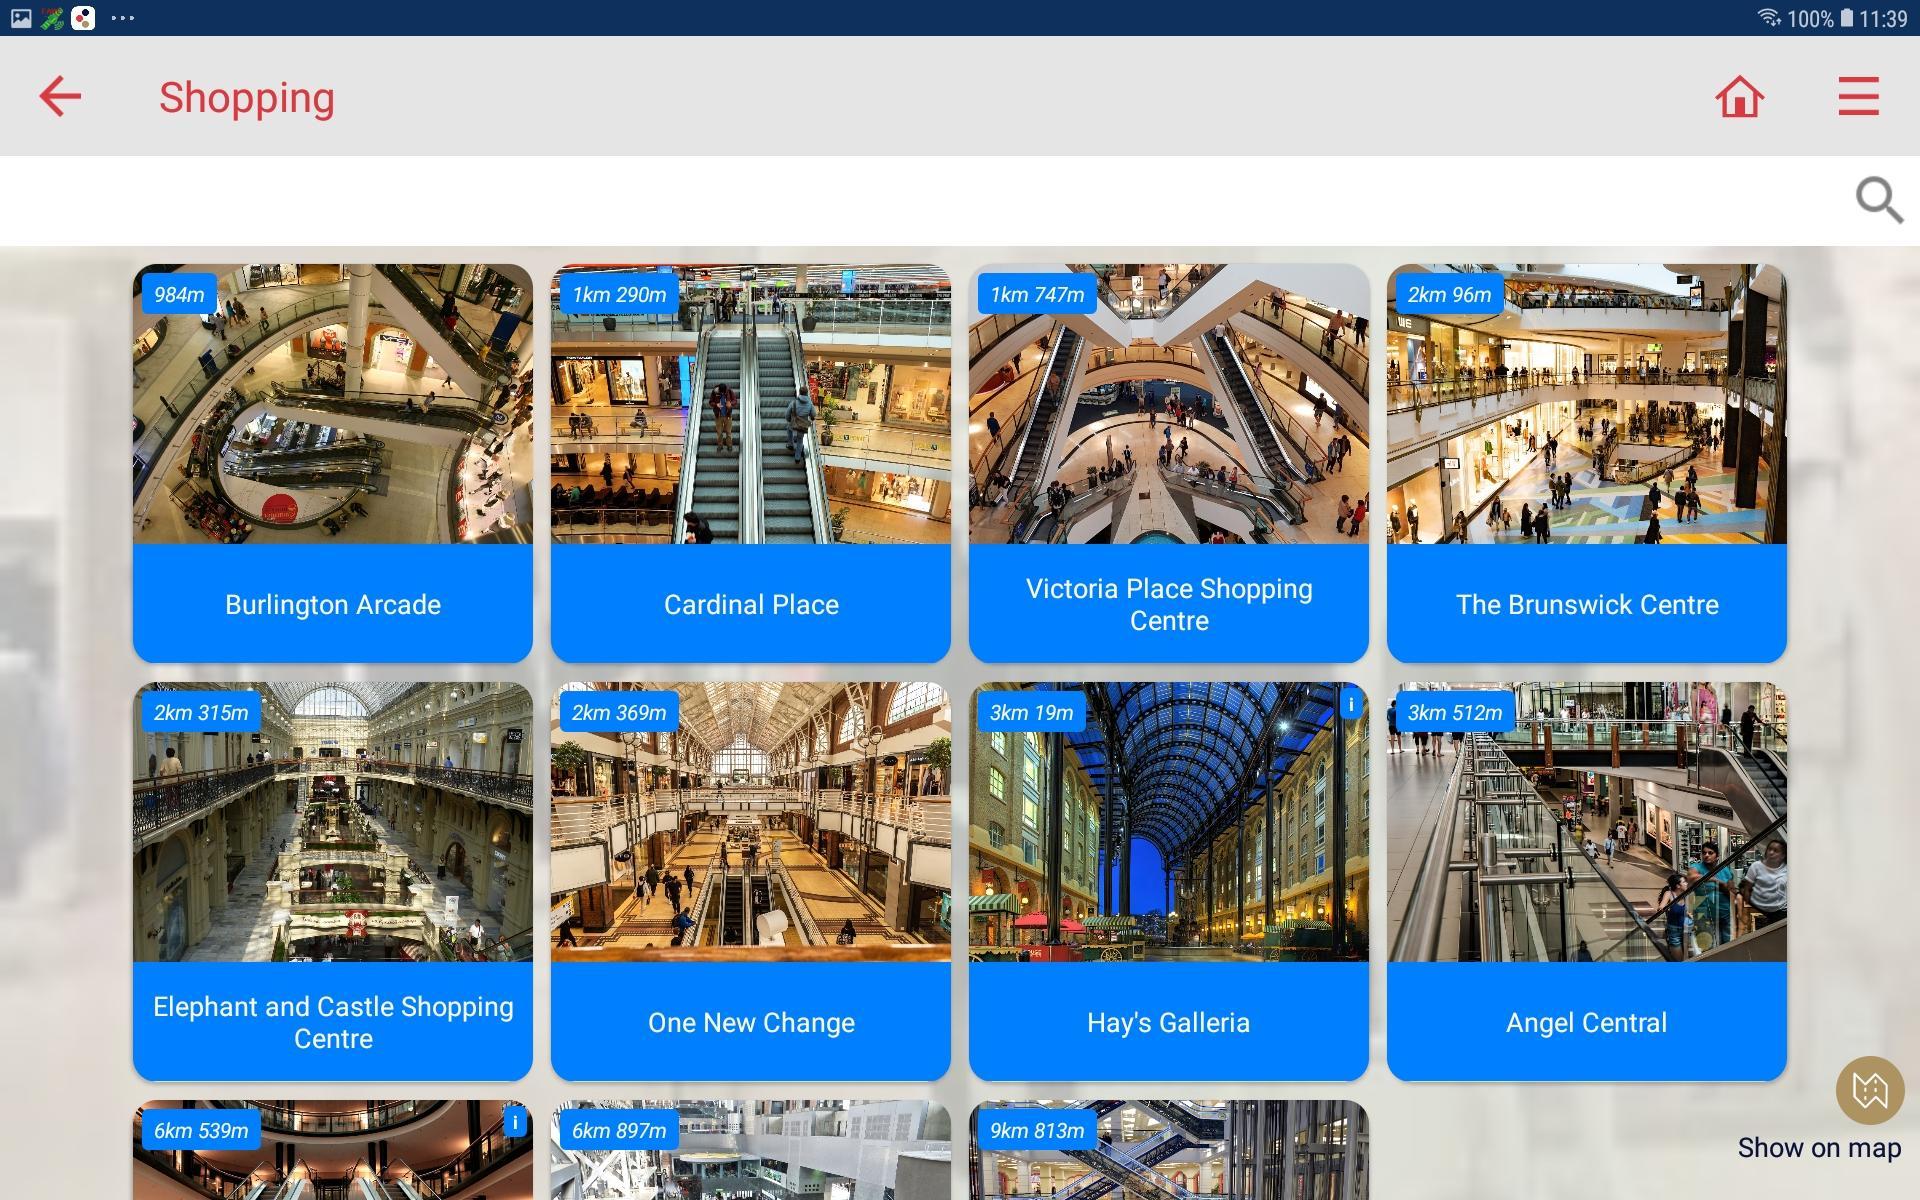This screenshot has height=1200, width=1920.
Task: Click the 2km 315m distance badge
Action: 201,713
